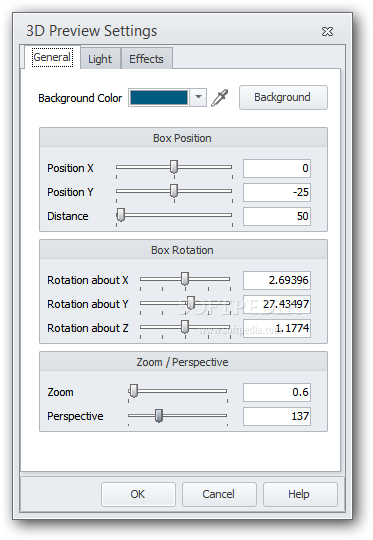Focus the Zoom value field showing 0.6
The height and width of the screenshot is (540, 373).
click(277, 392)
